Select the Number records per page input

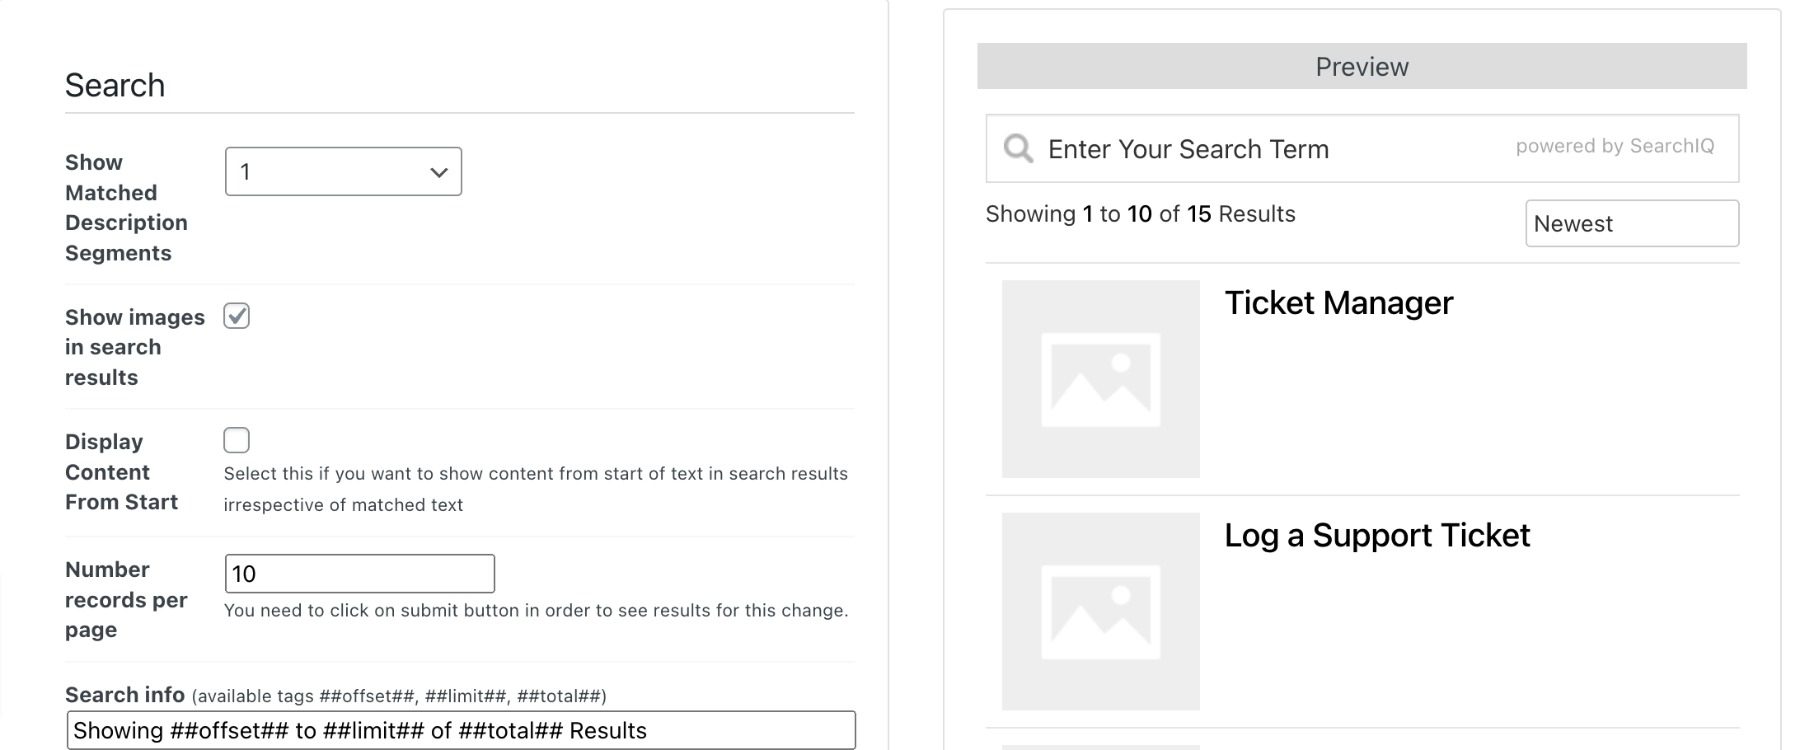359,573
